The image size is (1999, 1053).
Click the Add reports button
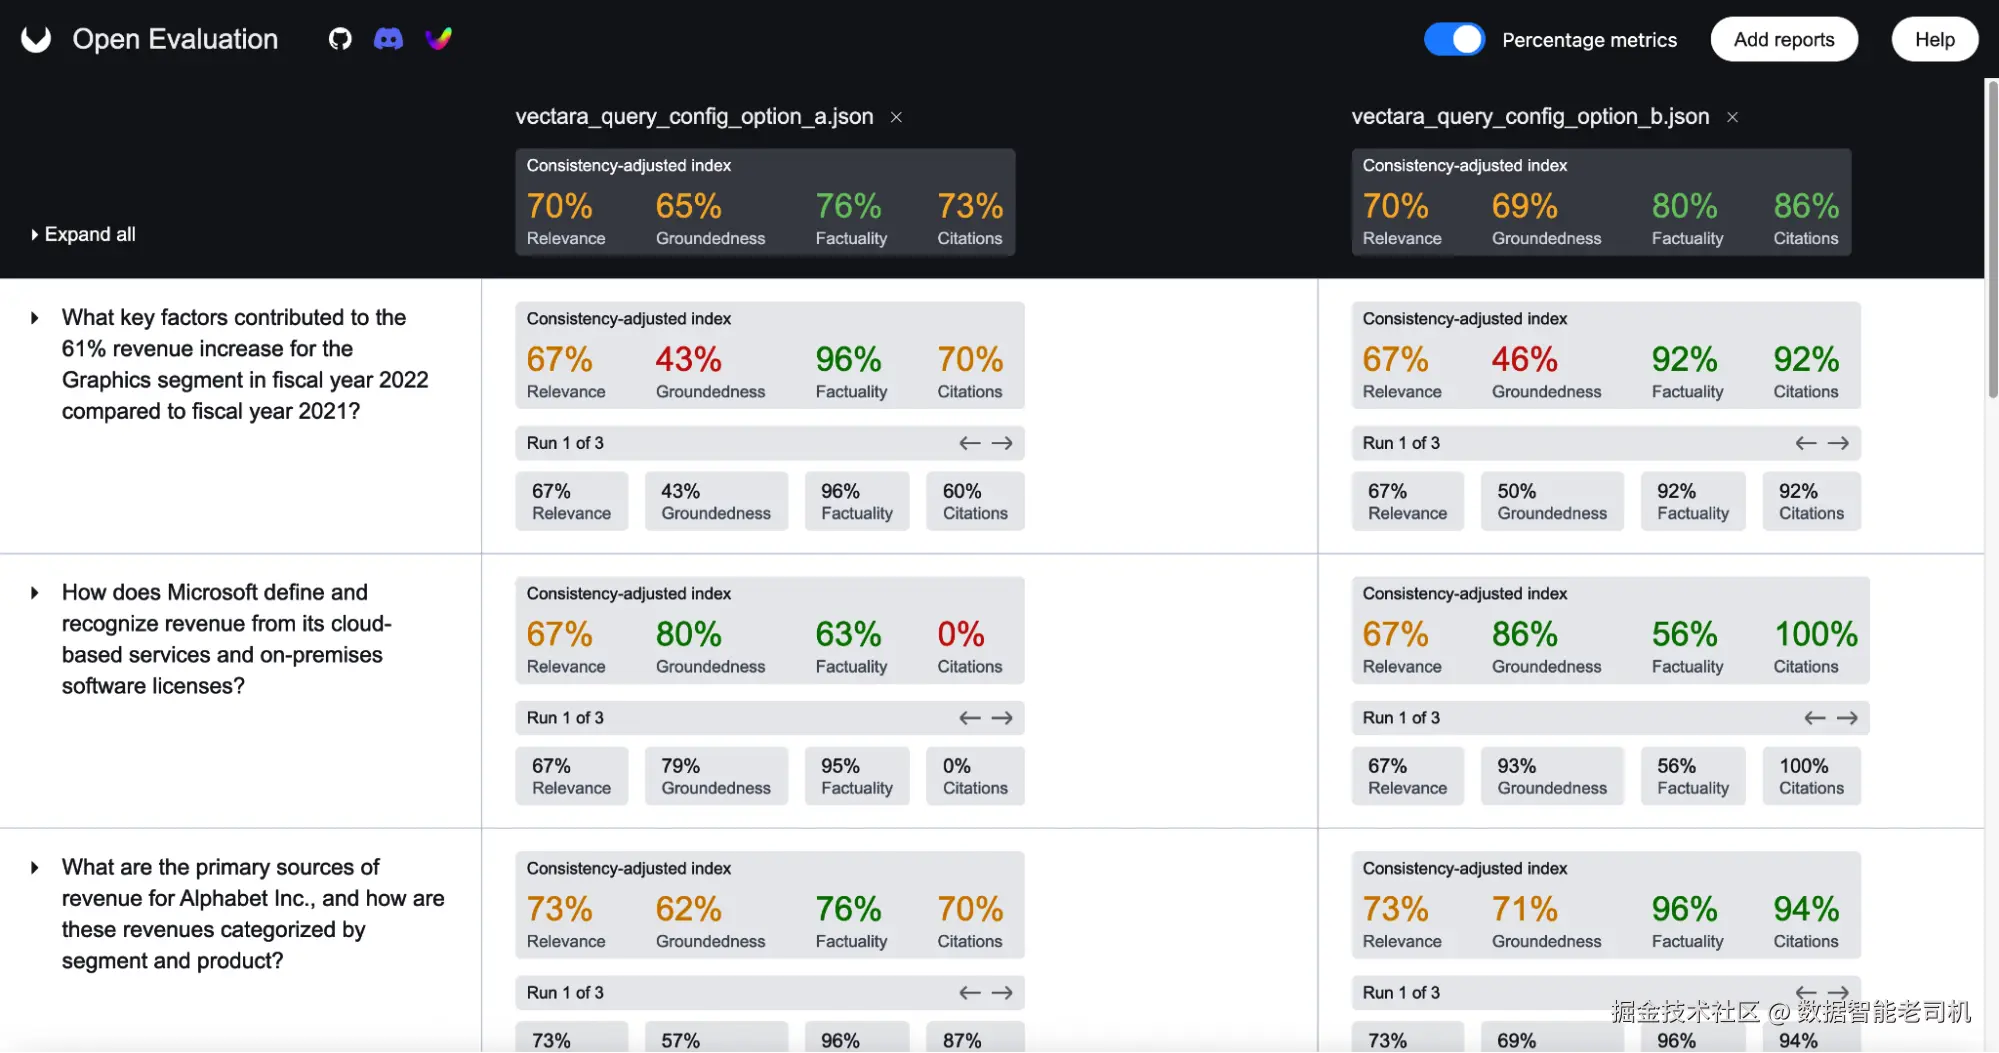point(1784,39)
